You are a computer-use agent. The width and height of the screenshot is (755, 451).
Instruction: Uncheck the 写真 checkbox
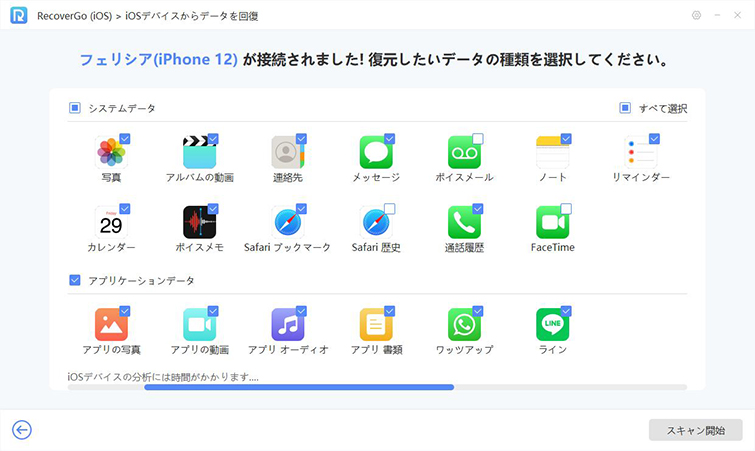125,139
